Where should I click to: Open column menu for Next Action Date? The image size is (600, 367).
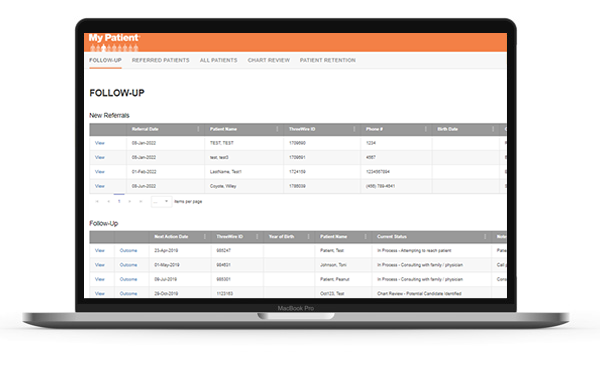[205, 237]
